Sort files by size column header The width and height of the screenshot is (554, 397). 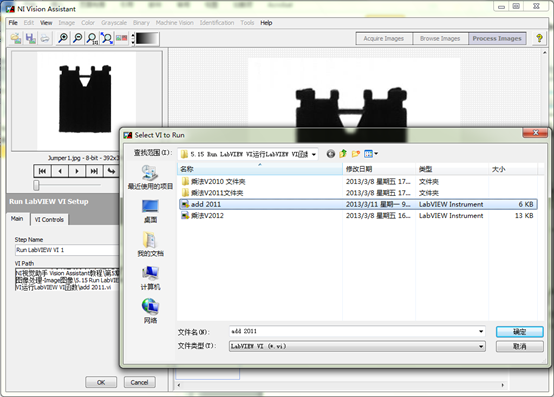pyautogui.click(x=513, y=169)
